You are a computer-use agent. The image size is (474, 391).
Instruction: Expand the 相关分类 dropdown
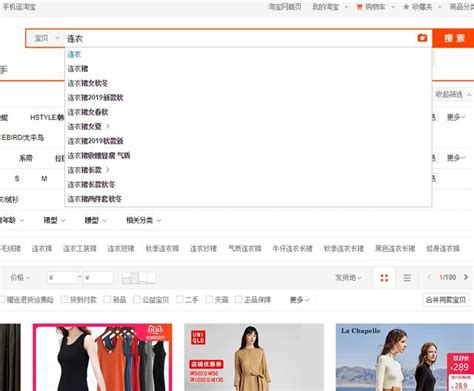click(x=144, y=220)
